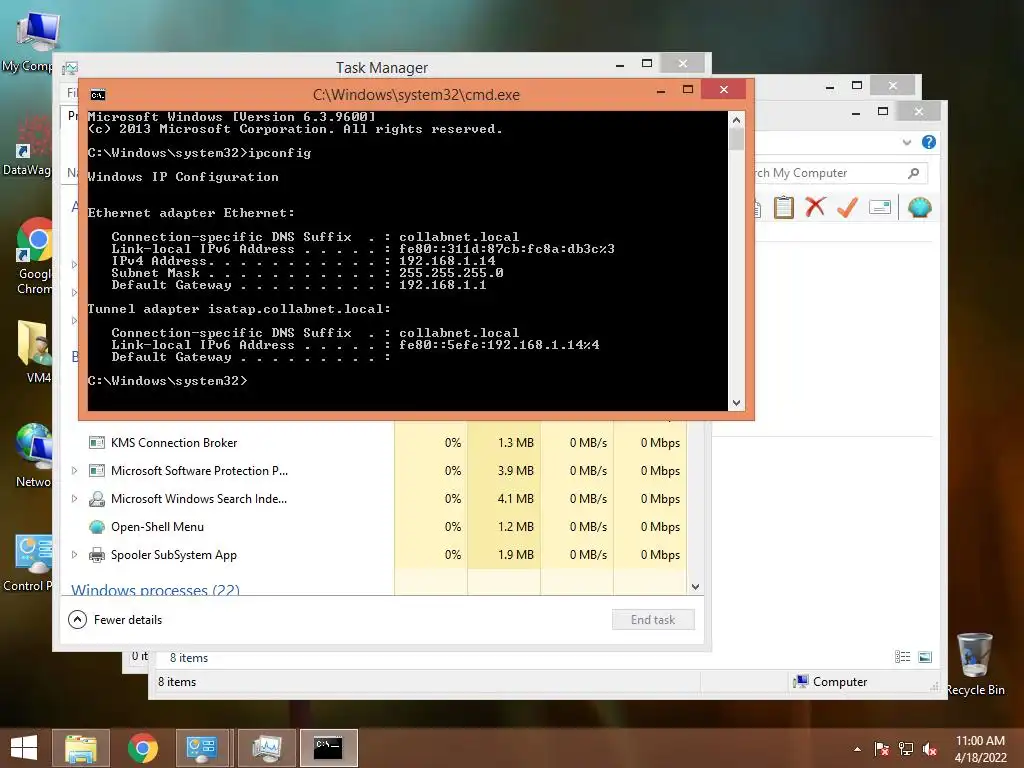Click the Classic Shell seashell settings icon
The height and width of the screenshot is (768, 1024).
920,208
